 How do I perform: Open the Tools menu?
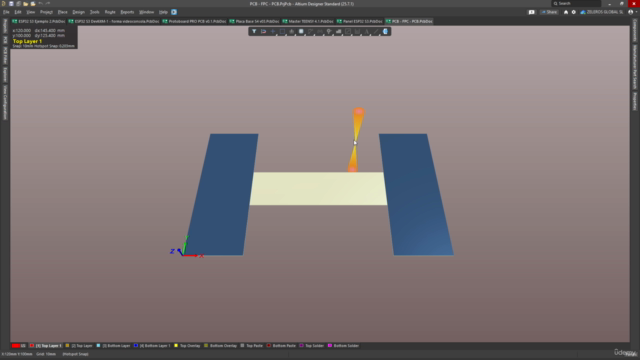click(94, 12)
